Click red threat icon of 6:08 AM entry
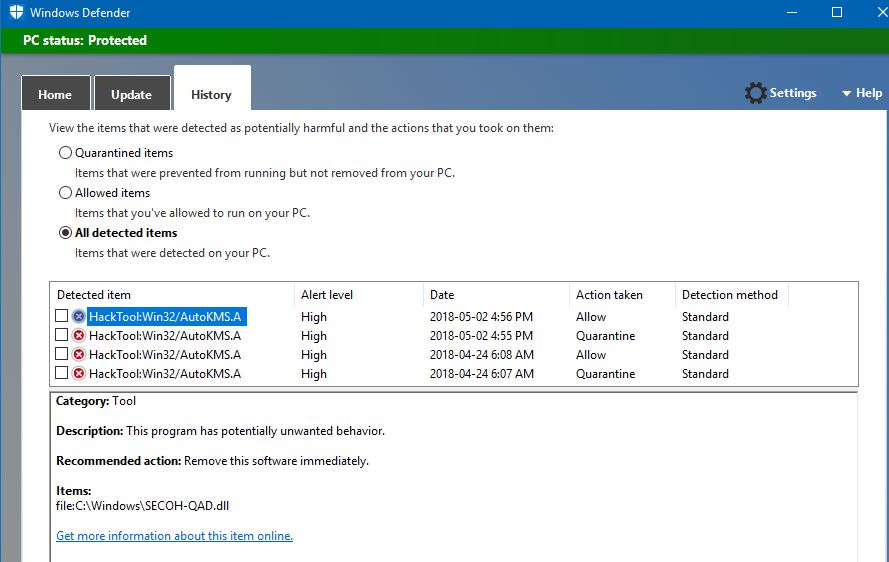Image resolution: width=889 pixels, height=562 pixels. [x=79, y=354]
